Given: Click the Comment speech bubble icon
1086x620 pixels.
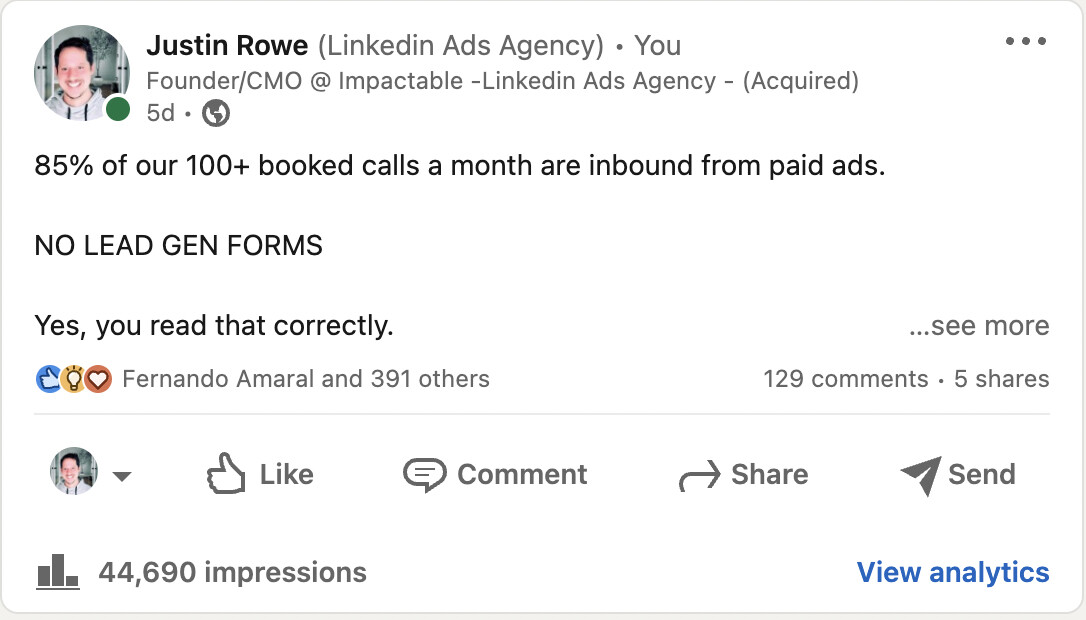Looking at the screenshot, I should (425, 475).
